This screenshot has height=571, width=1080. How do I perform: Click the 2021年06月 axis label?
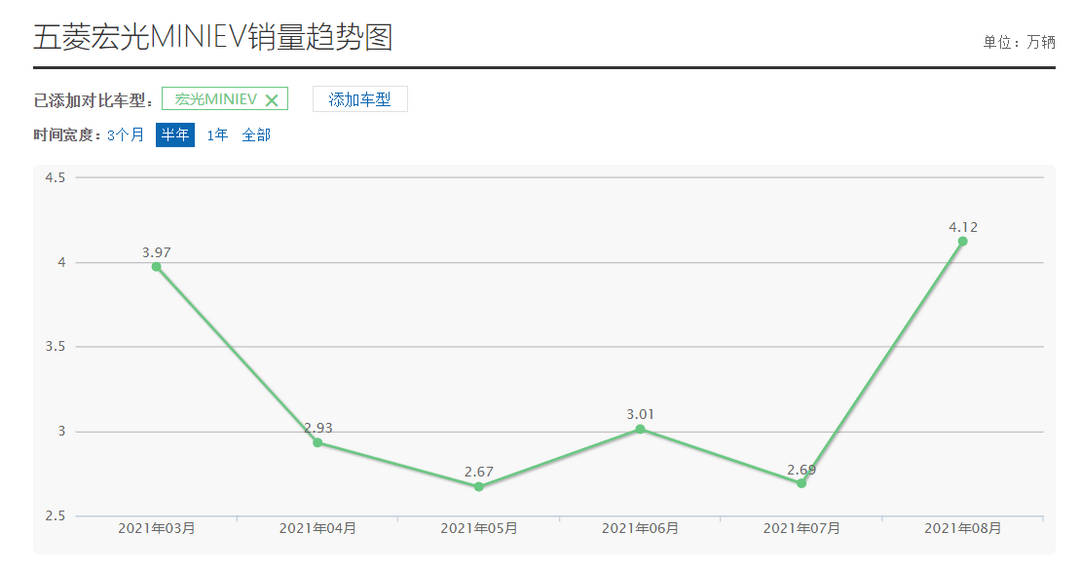click(640, 528)
